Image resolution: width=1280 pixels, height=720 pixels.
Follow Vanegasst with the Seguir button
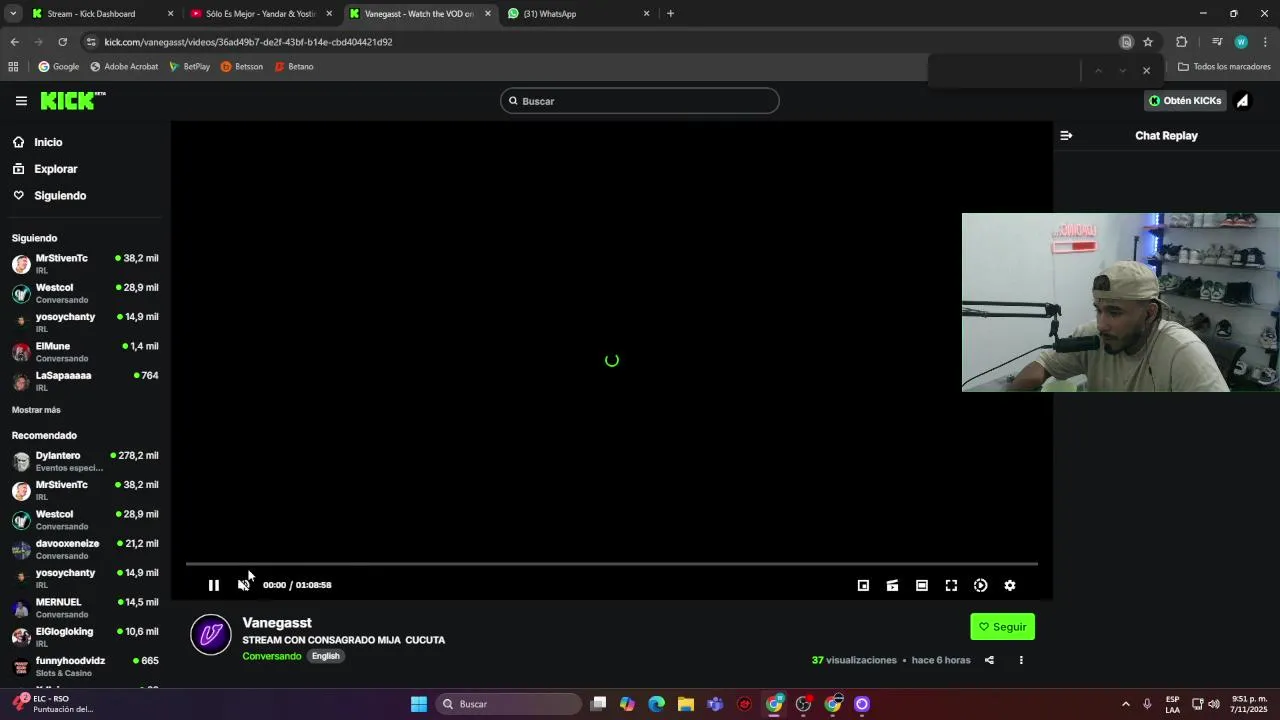pos(1002,627)
